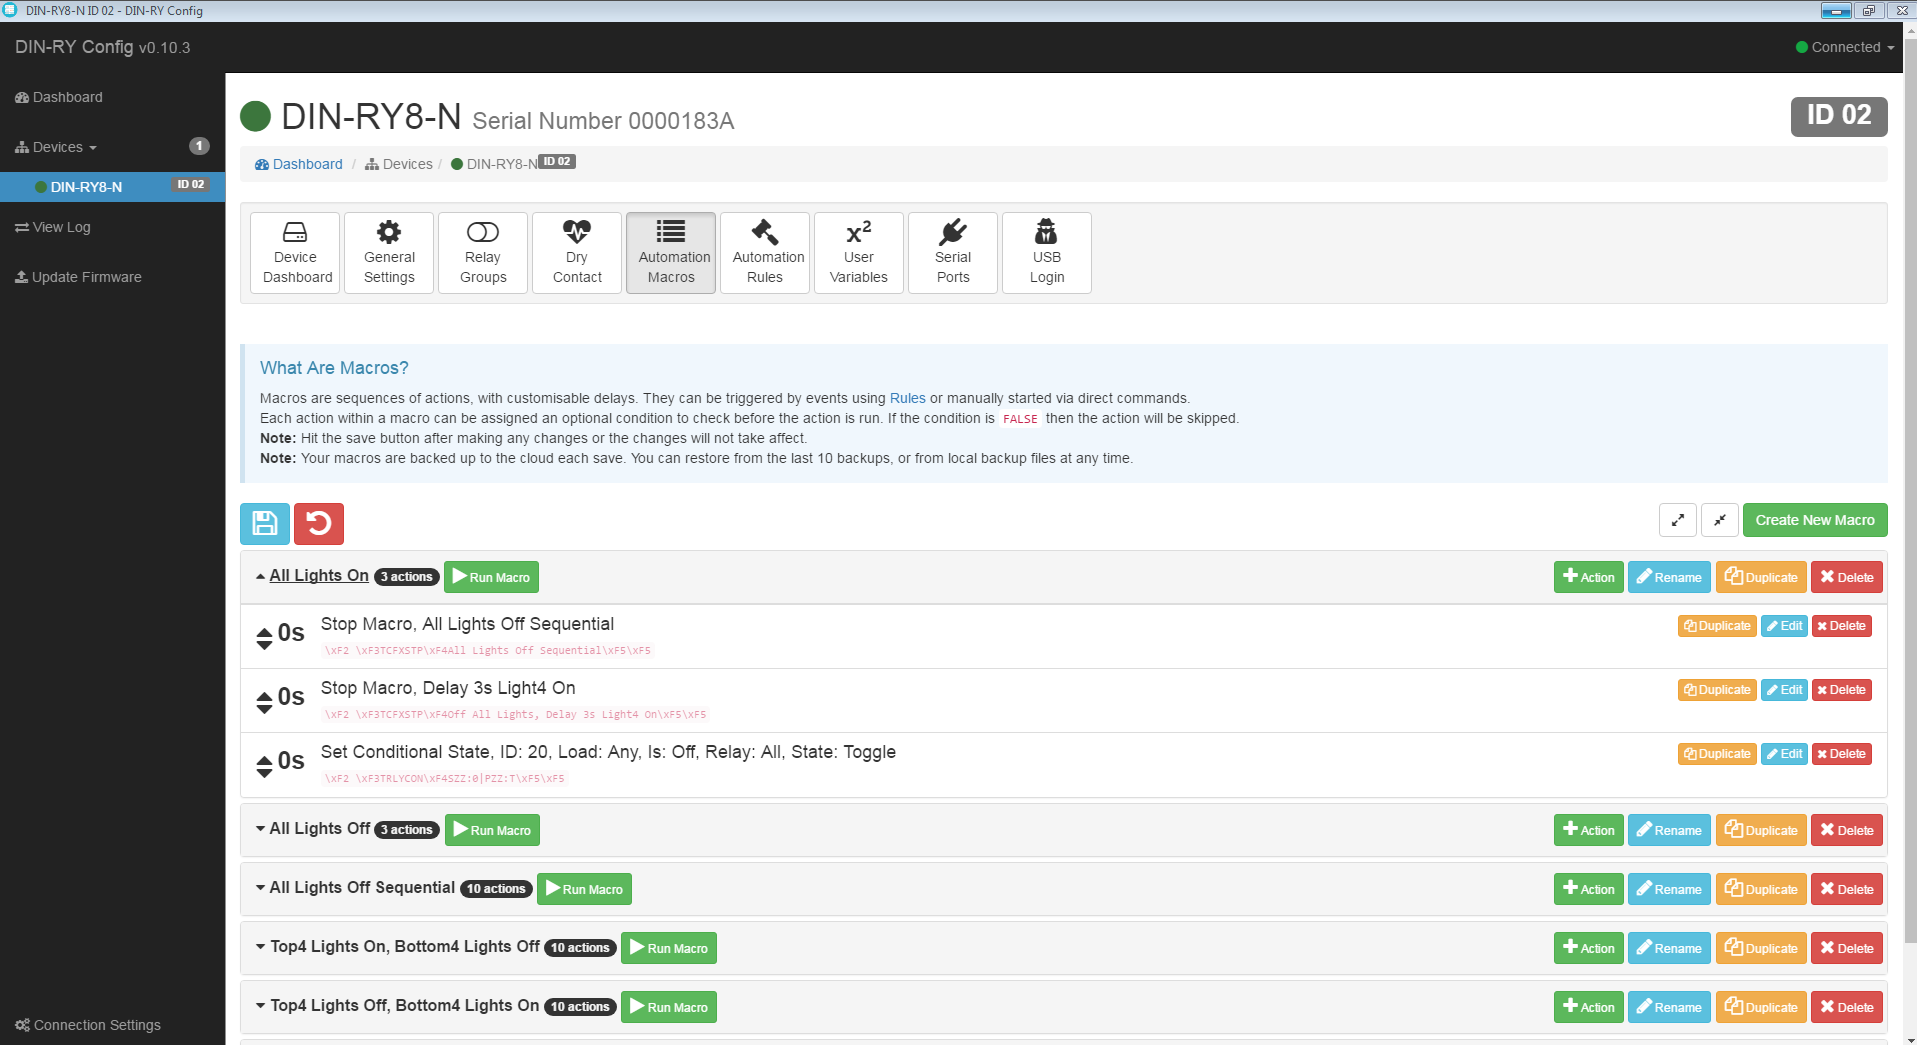Open the Serial Ports section
This screenshot has height=1045, width=1917.
952,253
